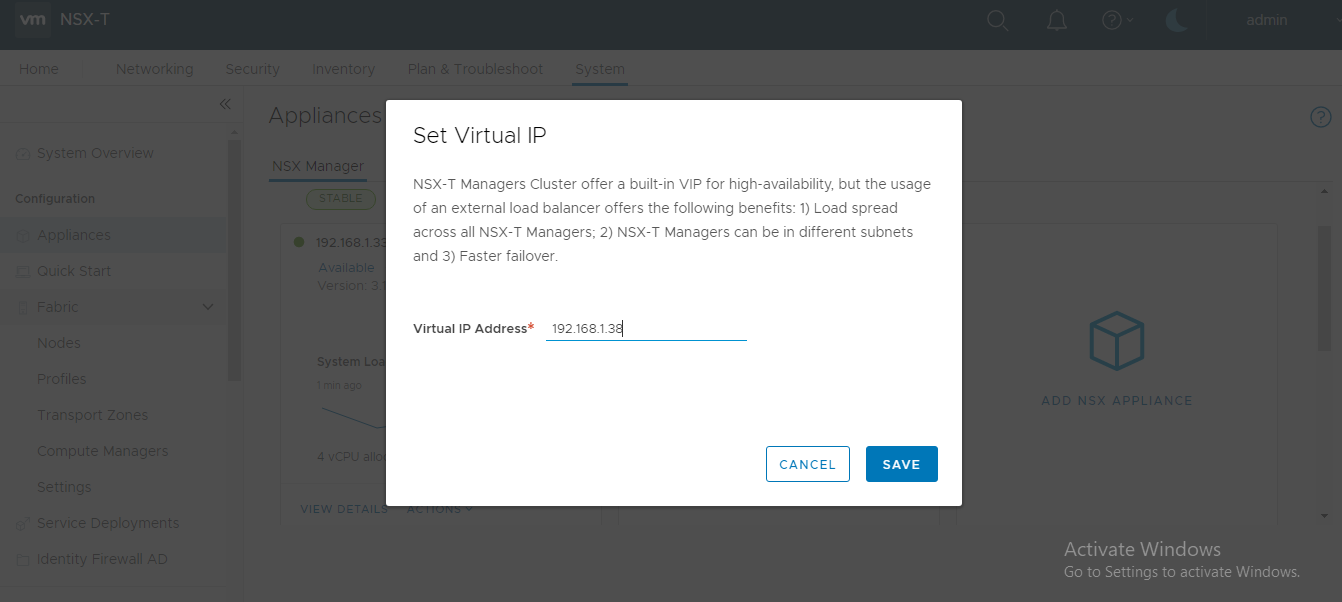Open the Plan & Troubleshoot tab

tap(475, 69)
